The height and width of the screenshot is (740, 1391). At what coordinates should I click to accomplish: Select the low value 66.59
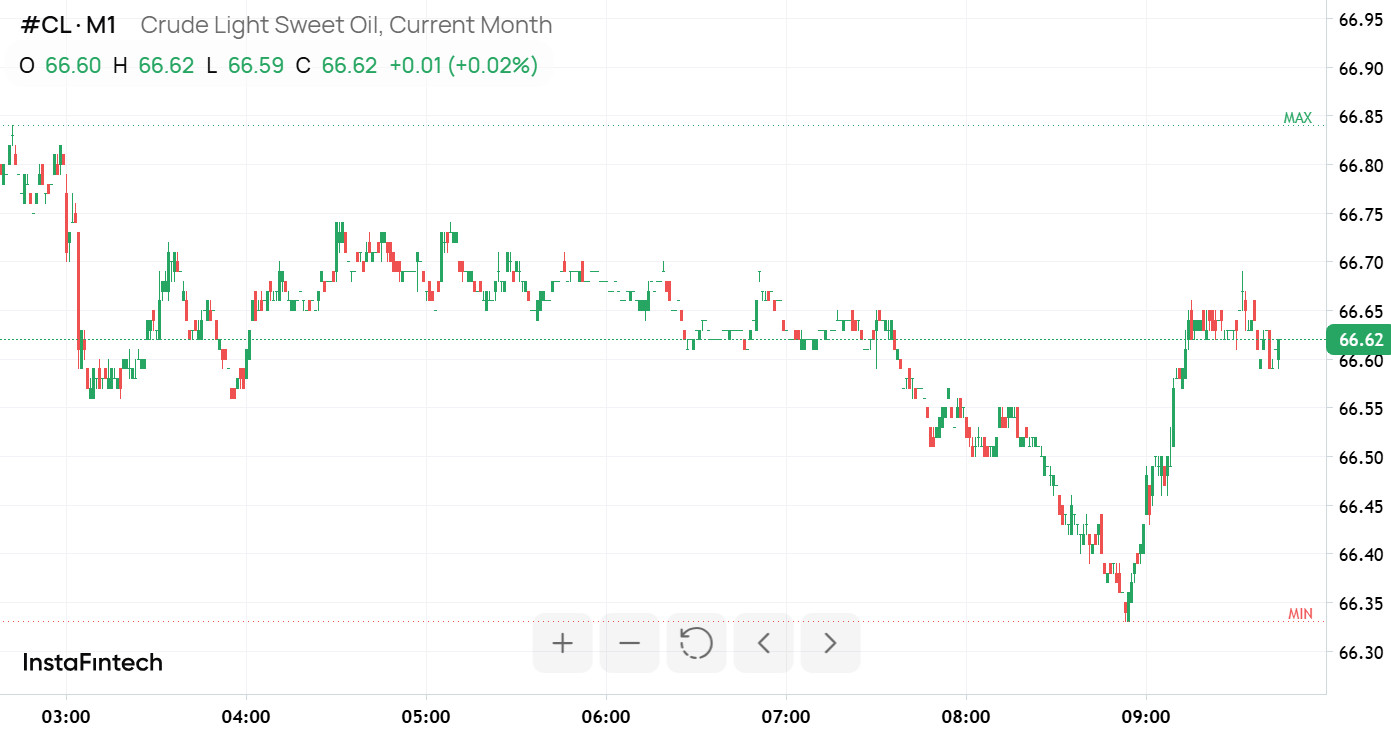tap(256, 66)
